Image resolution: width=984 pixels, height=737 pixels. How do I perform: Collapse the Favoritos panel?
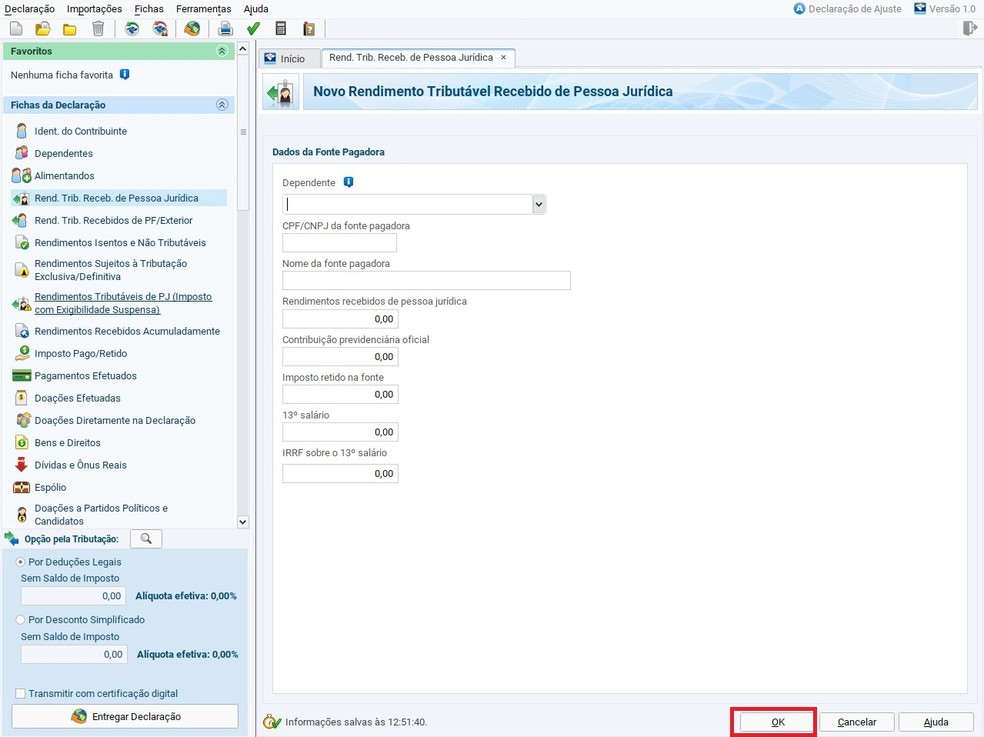tap(222, 51)
